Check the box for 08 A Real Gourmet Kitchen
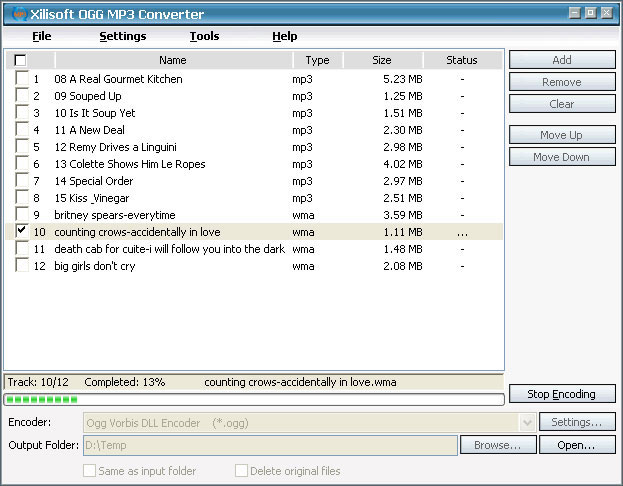Image resolution: width=623 pixels, height=486 pixels. point(22,79)
